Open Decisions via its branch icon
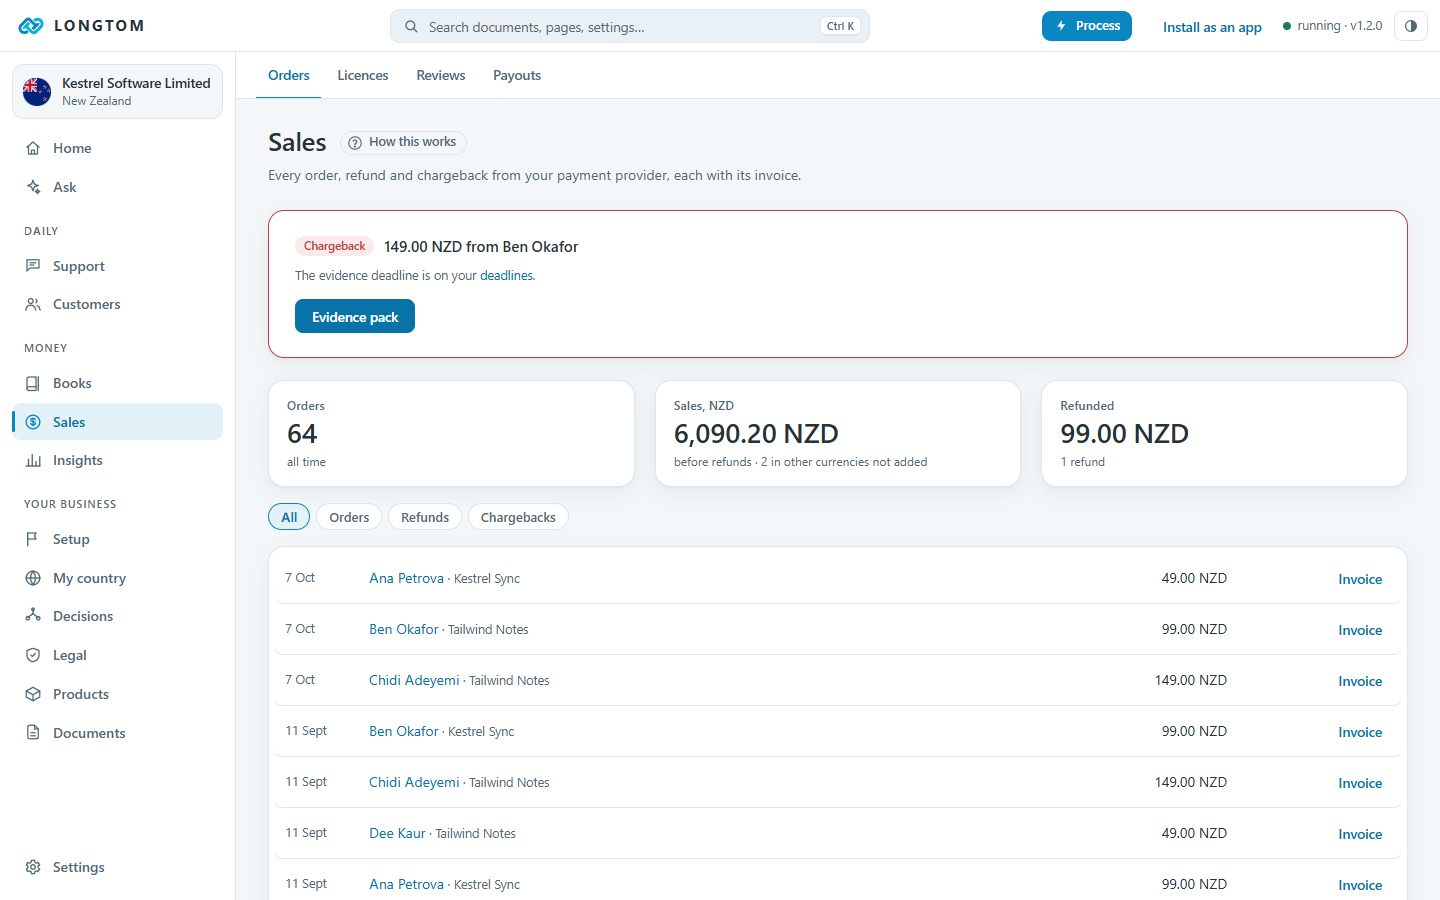 click(33, 616)
